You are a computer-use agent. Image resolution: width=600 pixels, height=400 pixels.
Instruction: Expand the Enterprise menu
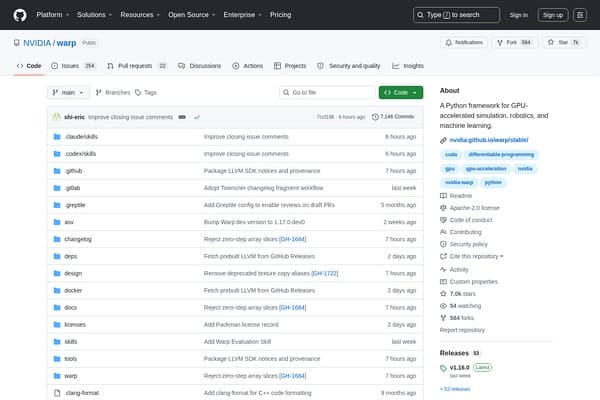click(242, 15)
